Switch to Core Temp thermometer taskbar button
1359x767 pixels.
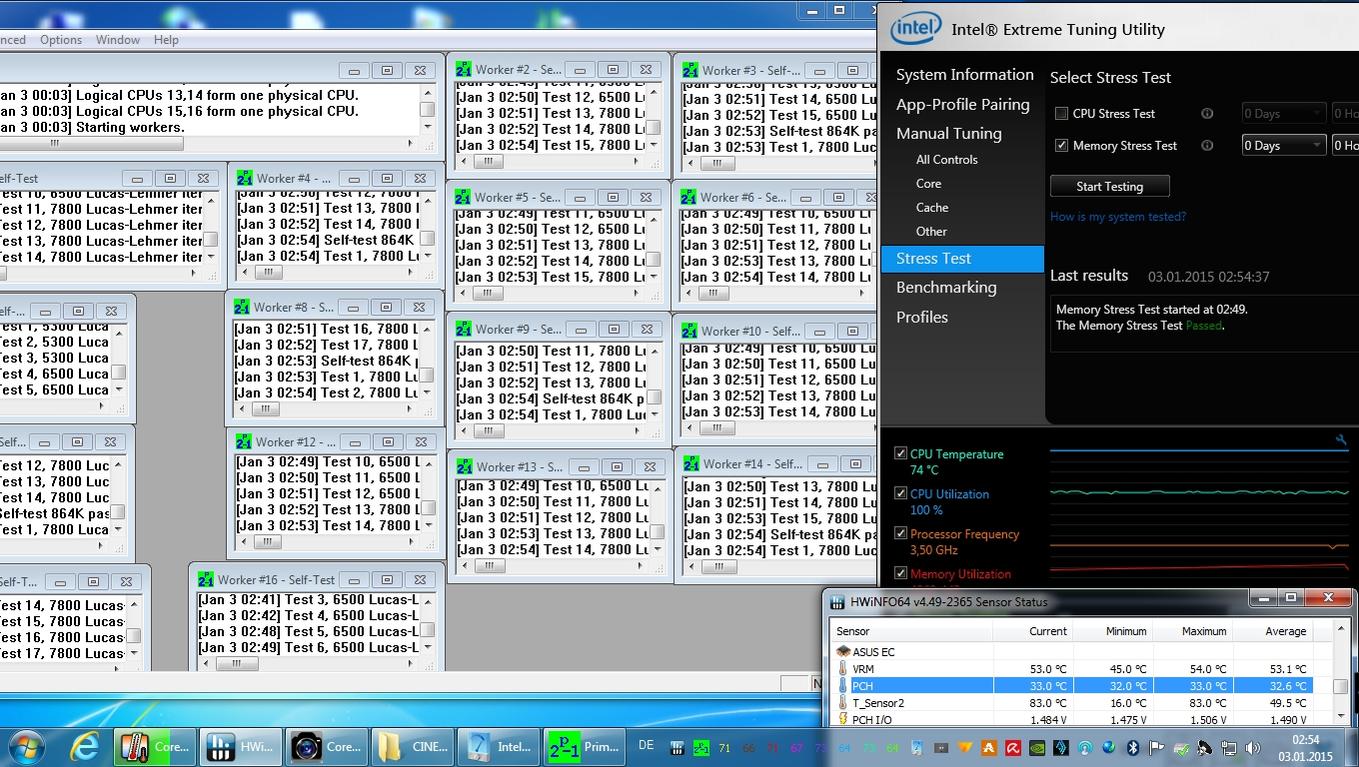click(156, 746)
